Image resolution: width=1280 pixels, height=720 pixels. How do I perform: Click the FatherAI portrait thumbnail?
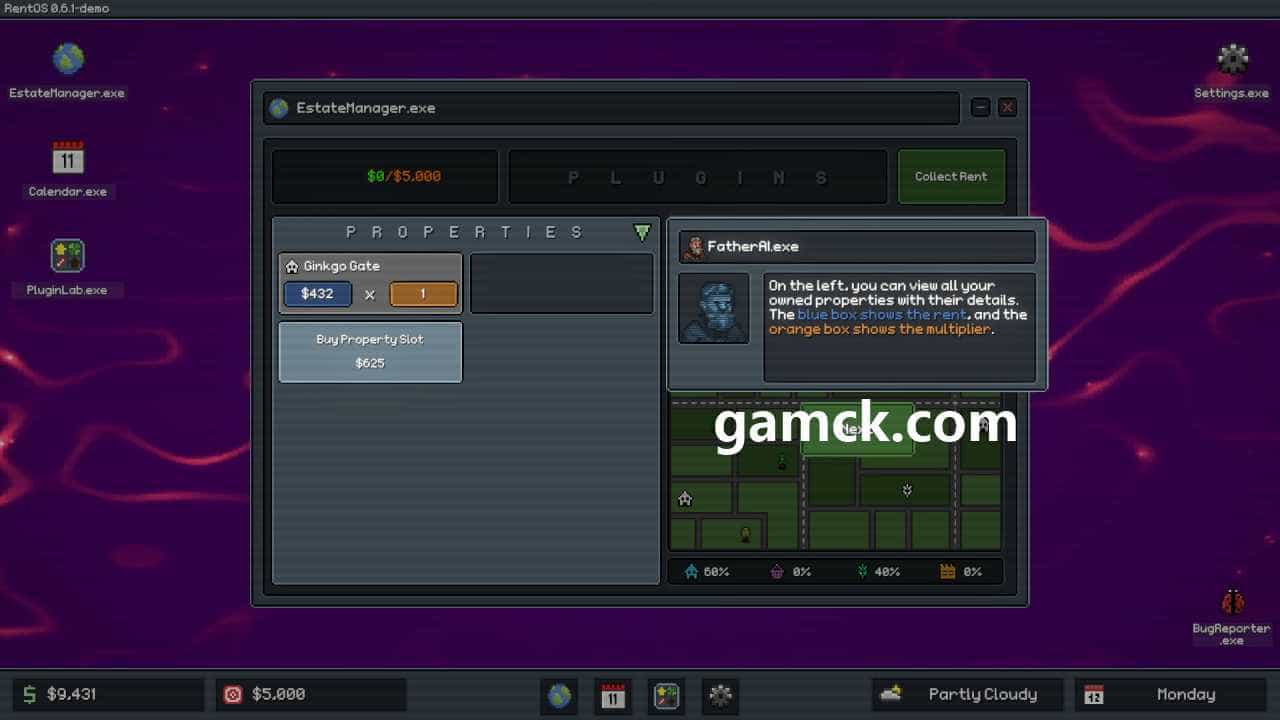(x=714, y=308)
